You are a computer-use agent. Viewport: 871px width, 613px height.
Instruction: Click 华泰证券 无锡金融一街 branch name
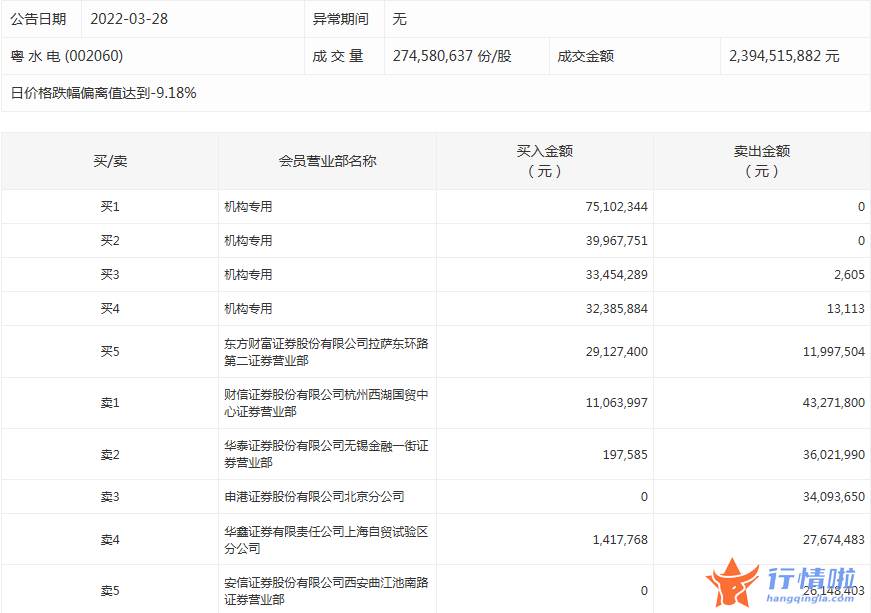click(326, 454)
